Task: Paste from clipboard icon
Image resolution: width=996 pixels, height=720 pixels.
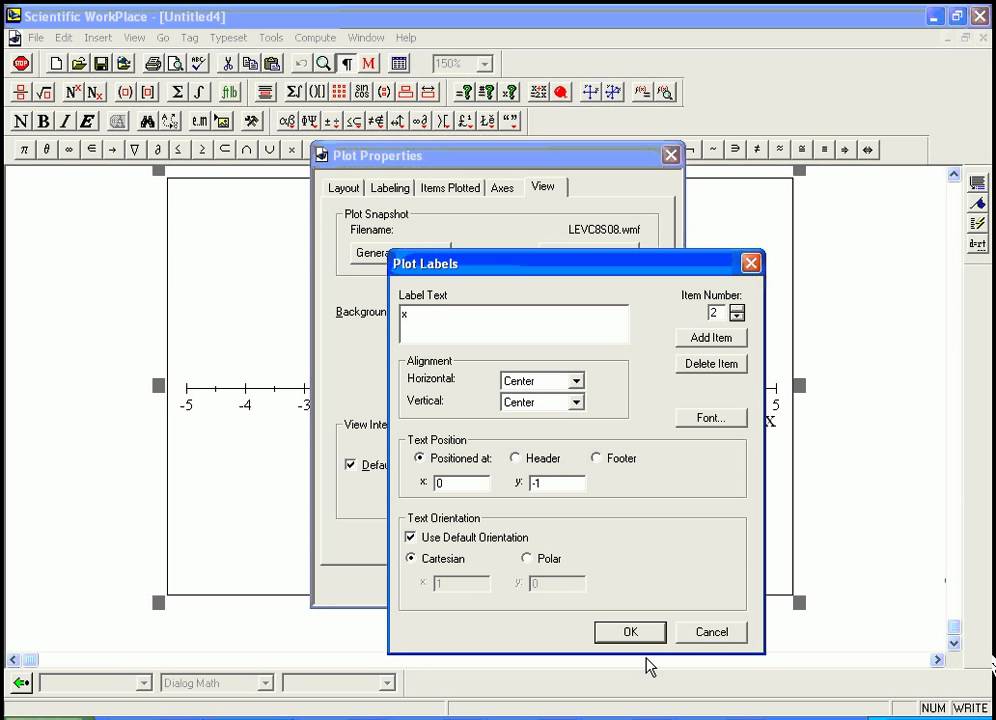Action: click(273, 64)
